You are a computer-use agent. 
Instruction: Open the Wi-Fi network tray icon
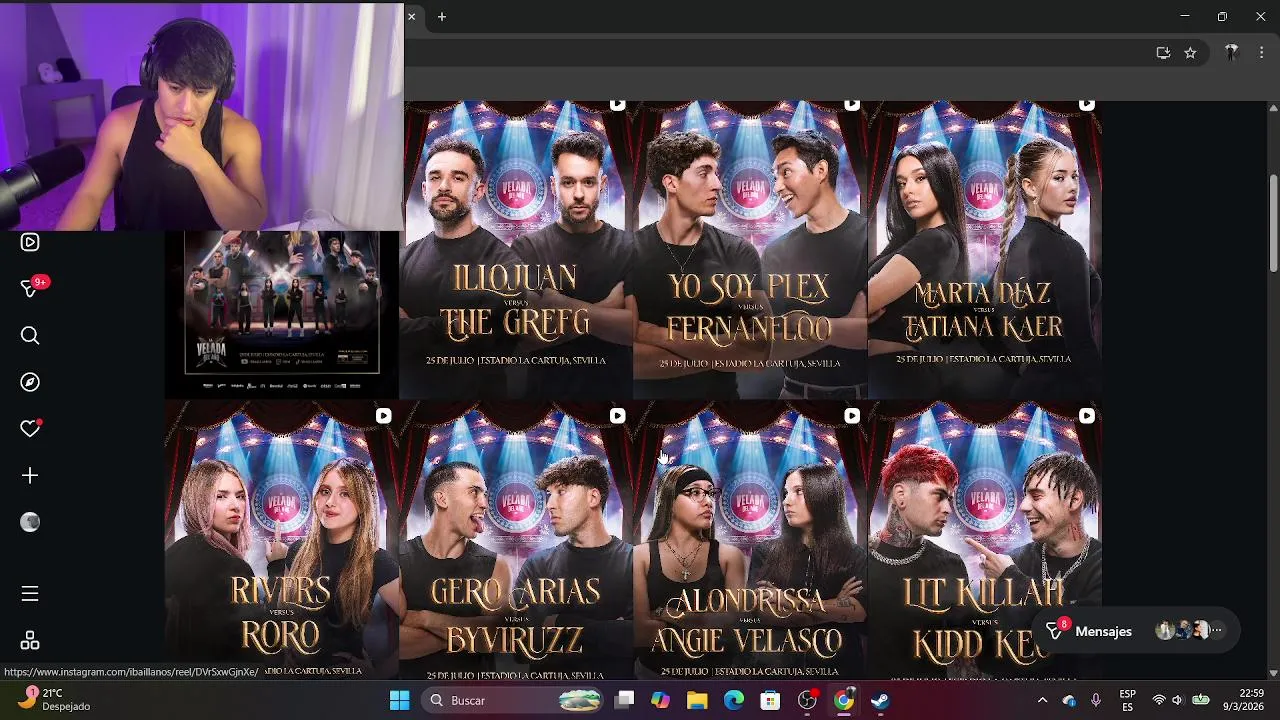[x=1159, y=700]
